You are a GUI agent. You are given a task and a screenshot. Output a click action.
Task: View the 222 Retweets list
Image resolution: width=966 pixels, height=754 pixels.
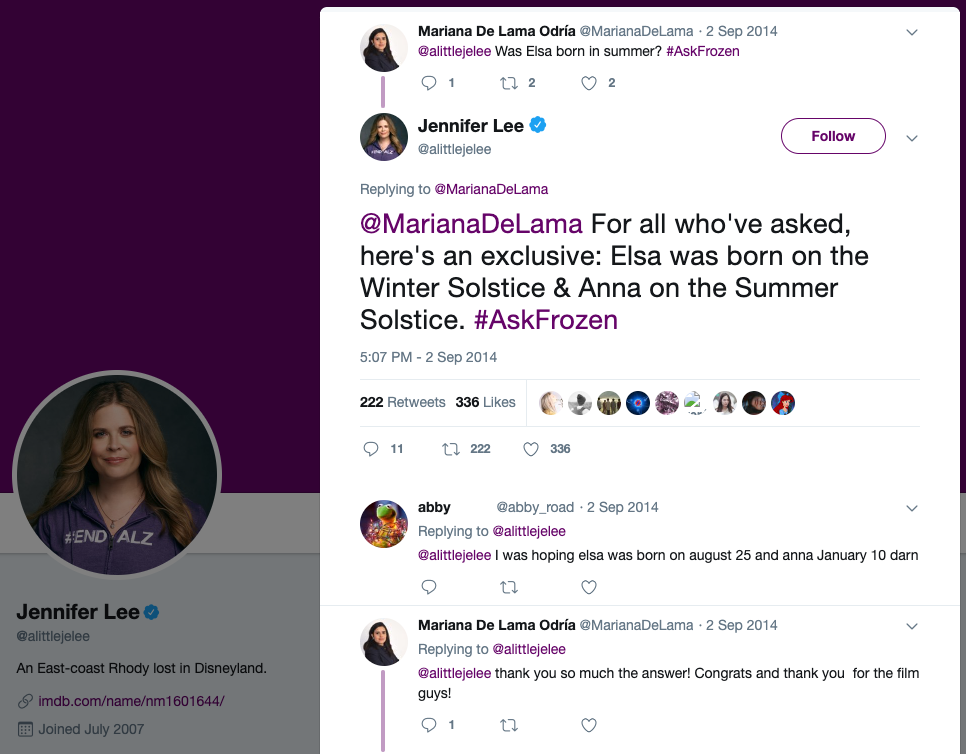402,402
